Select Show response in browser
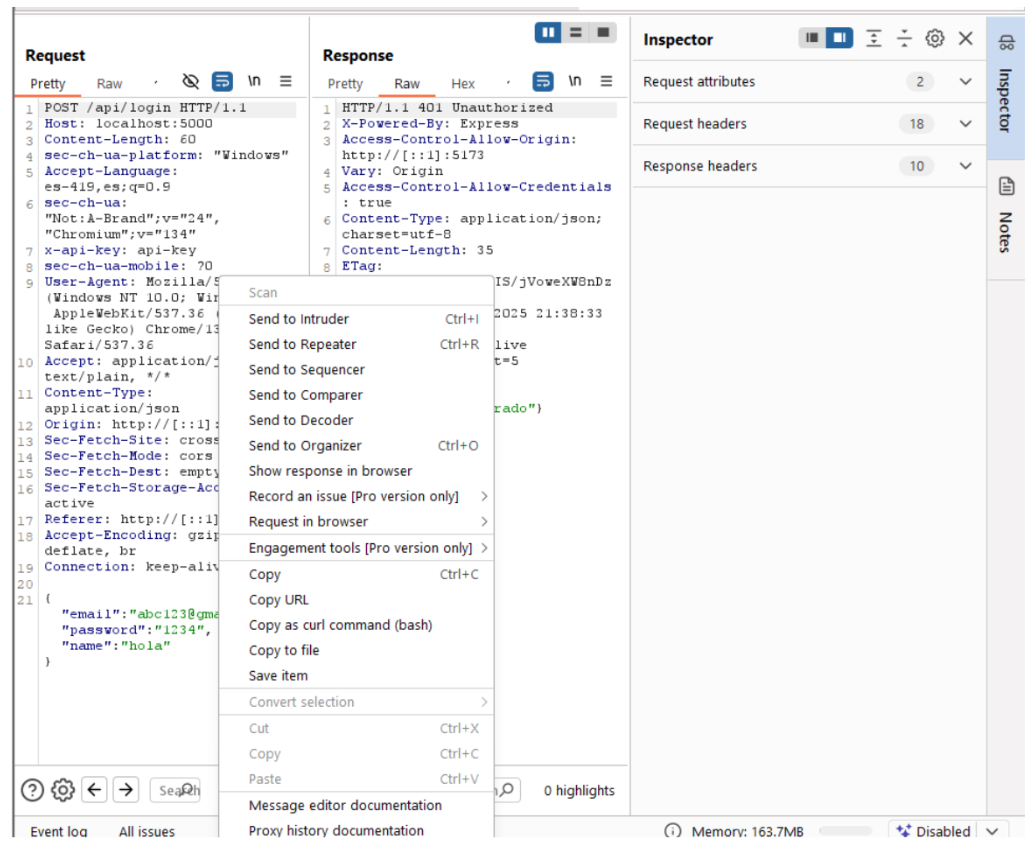 [x=357, y=471]
